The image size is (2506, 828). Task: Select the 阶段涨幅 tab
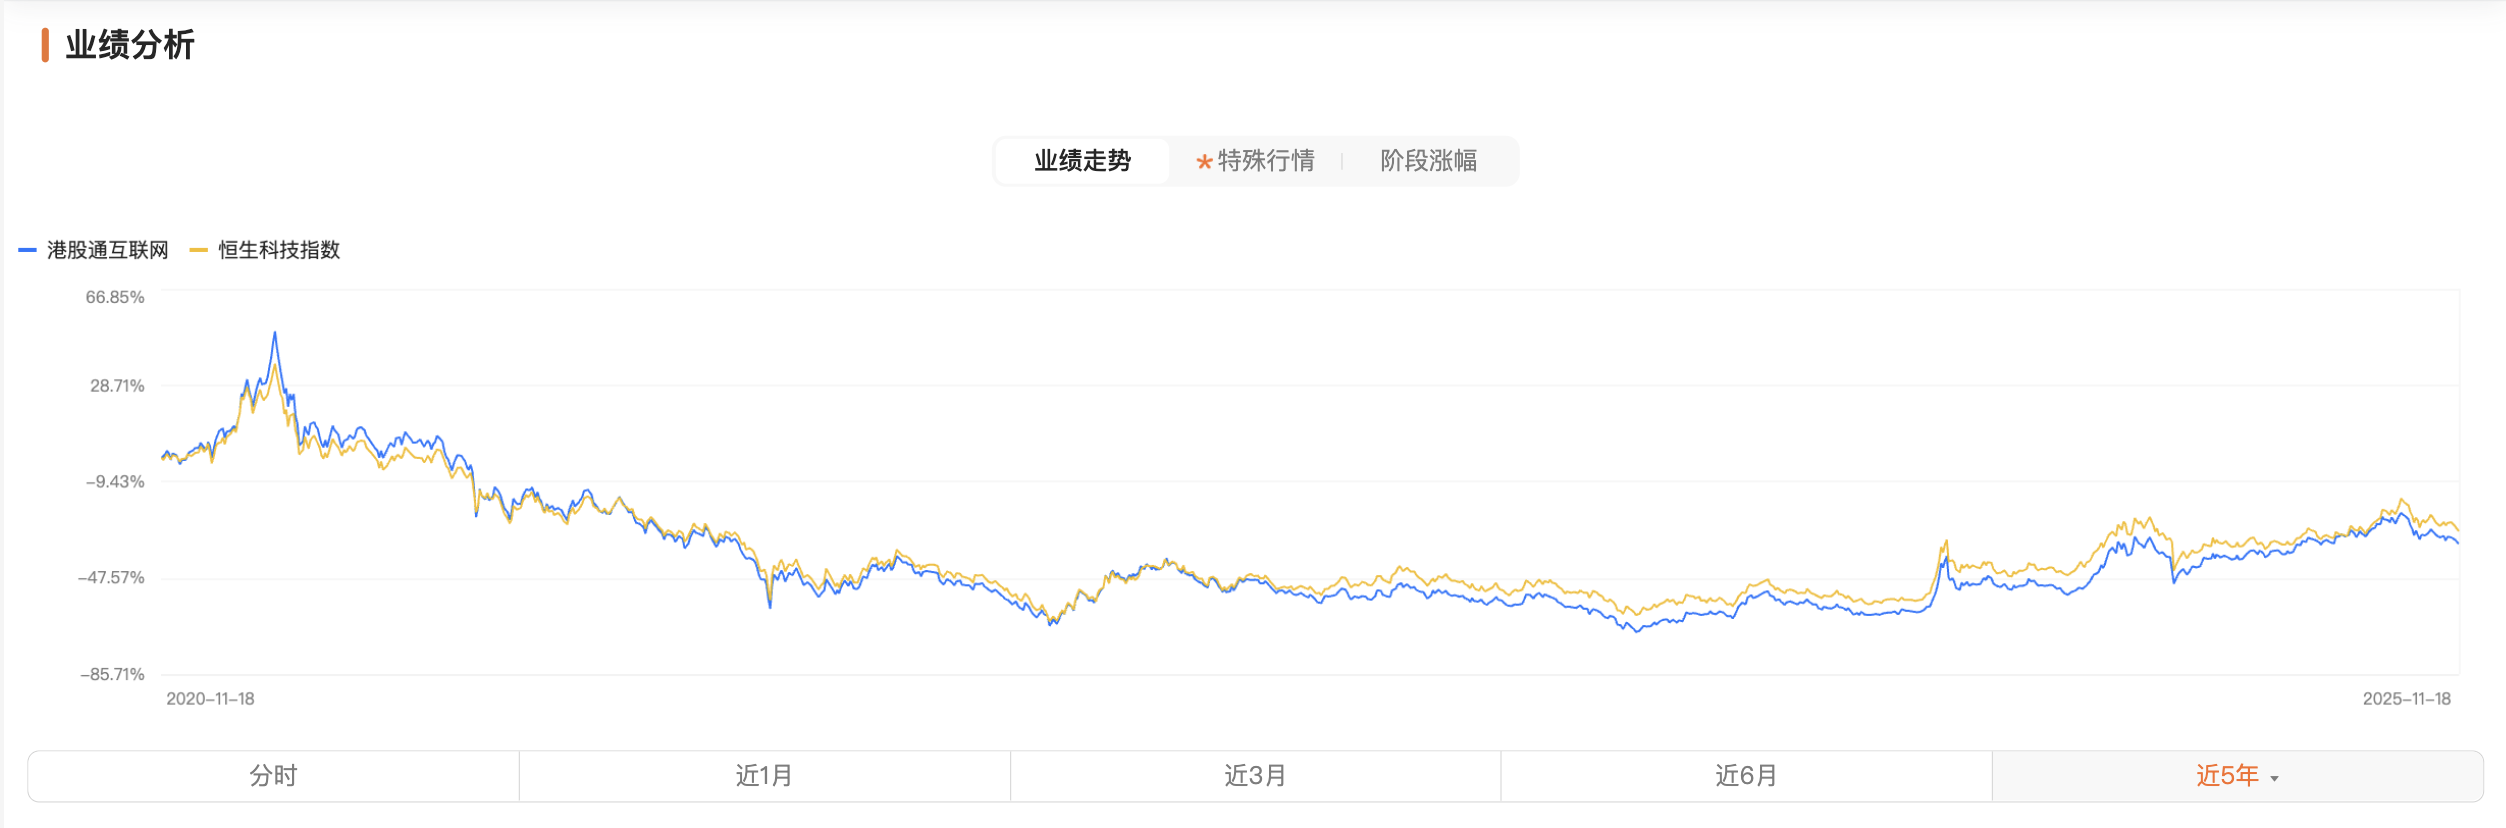click(1428, 161)
